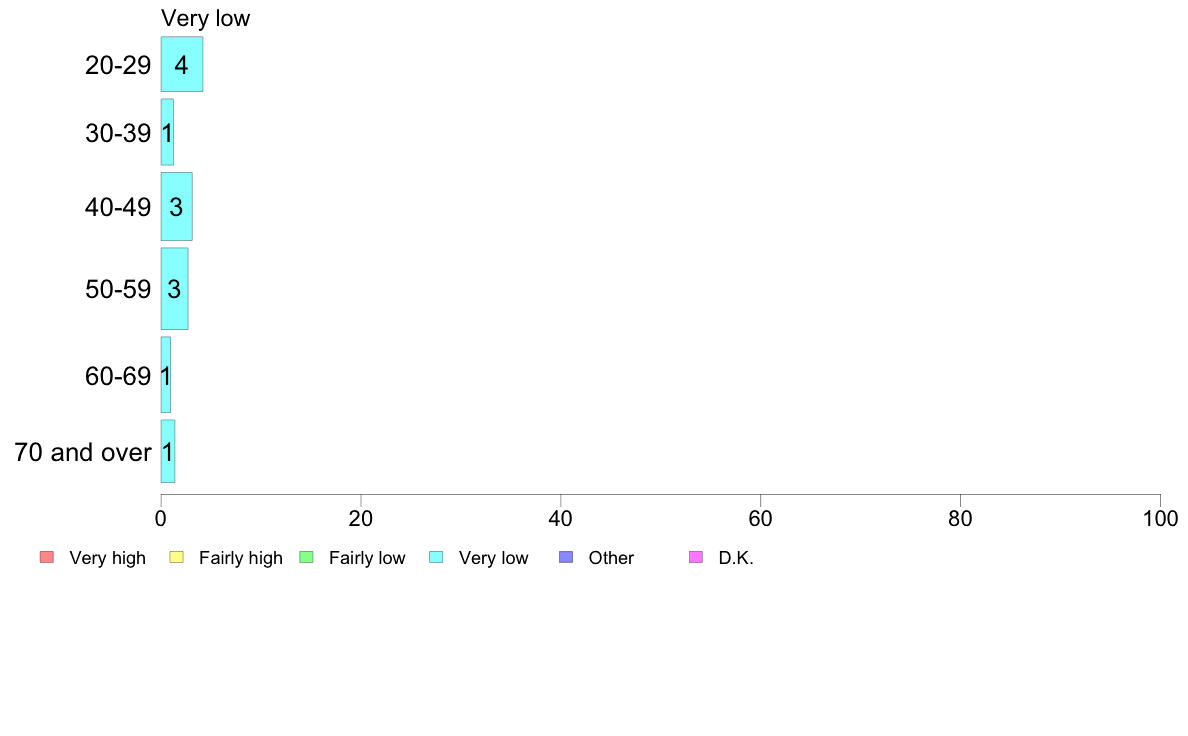Click the 40-49 age group label

[118, 207]
